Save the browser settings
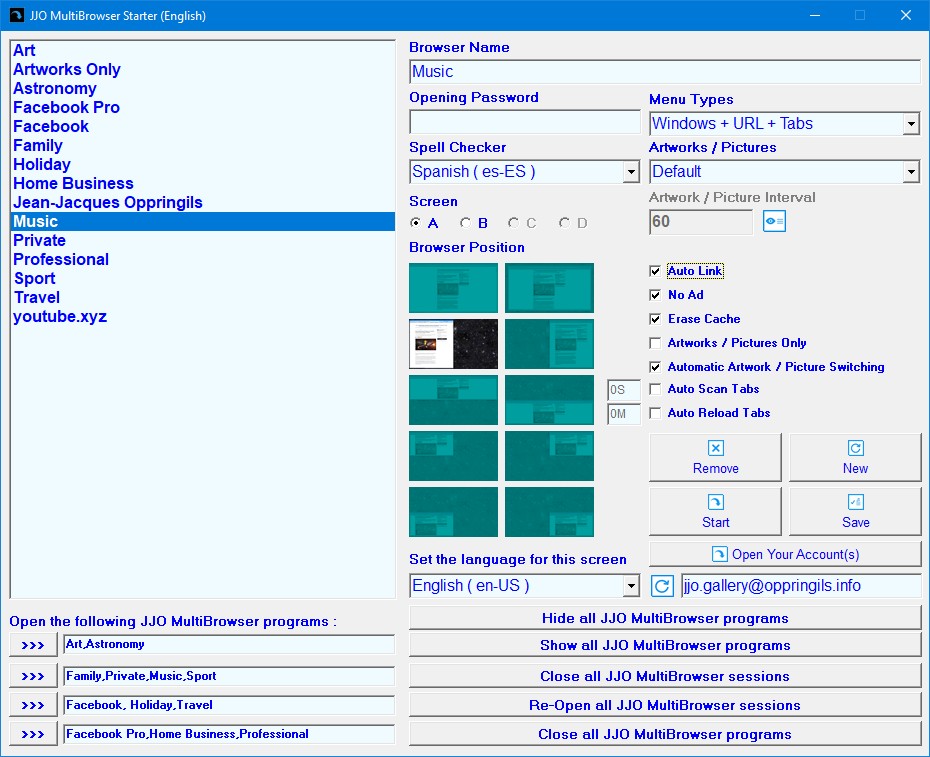This screenshot has width=930, height=757. 855,512
